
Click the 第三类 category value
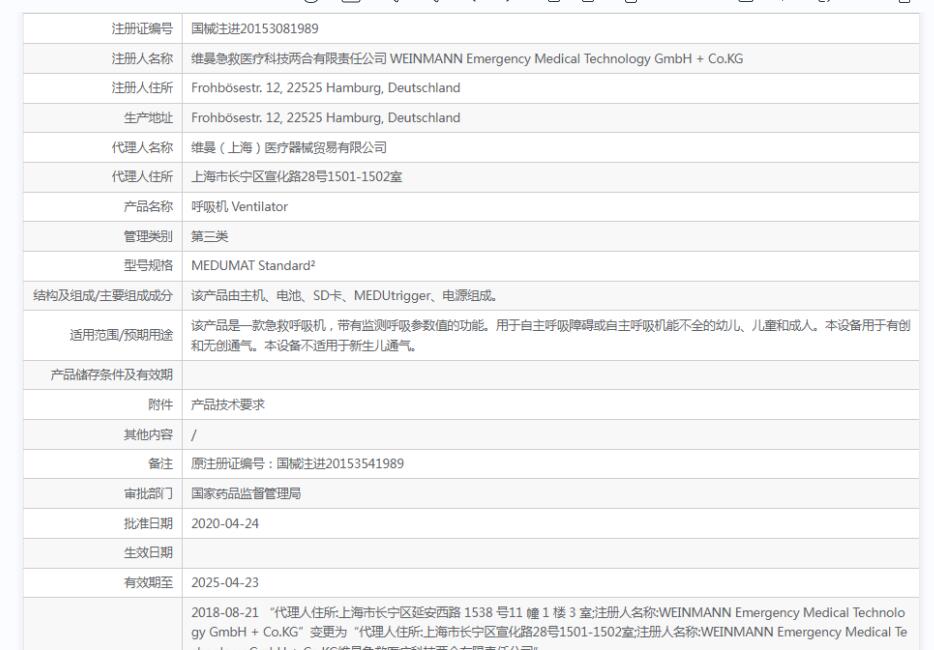click(210, 237)
